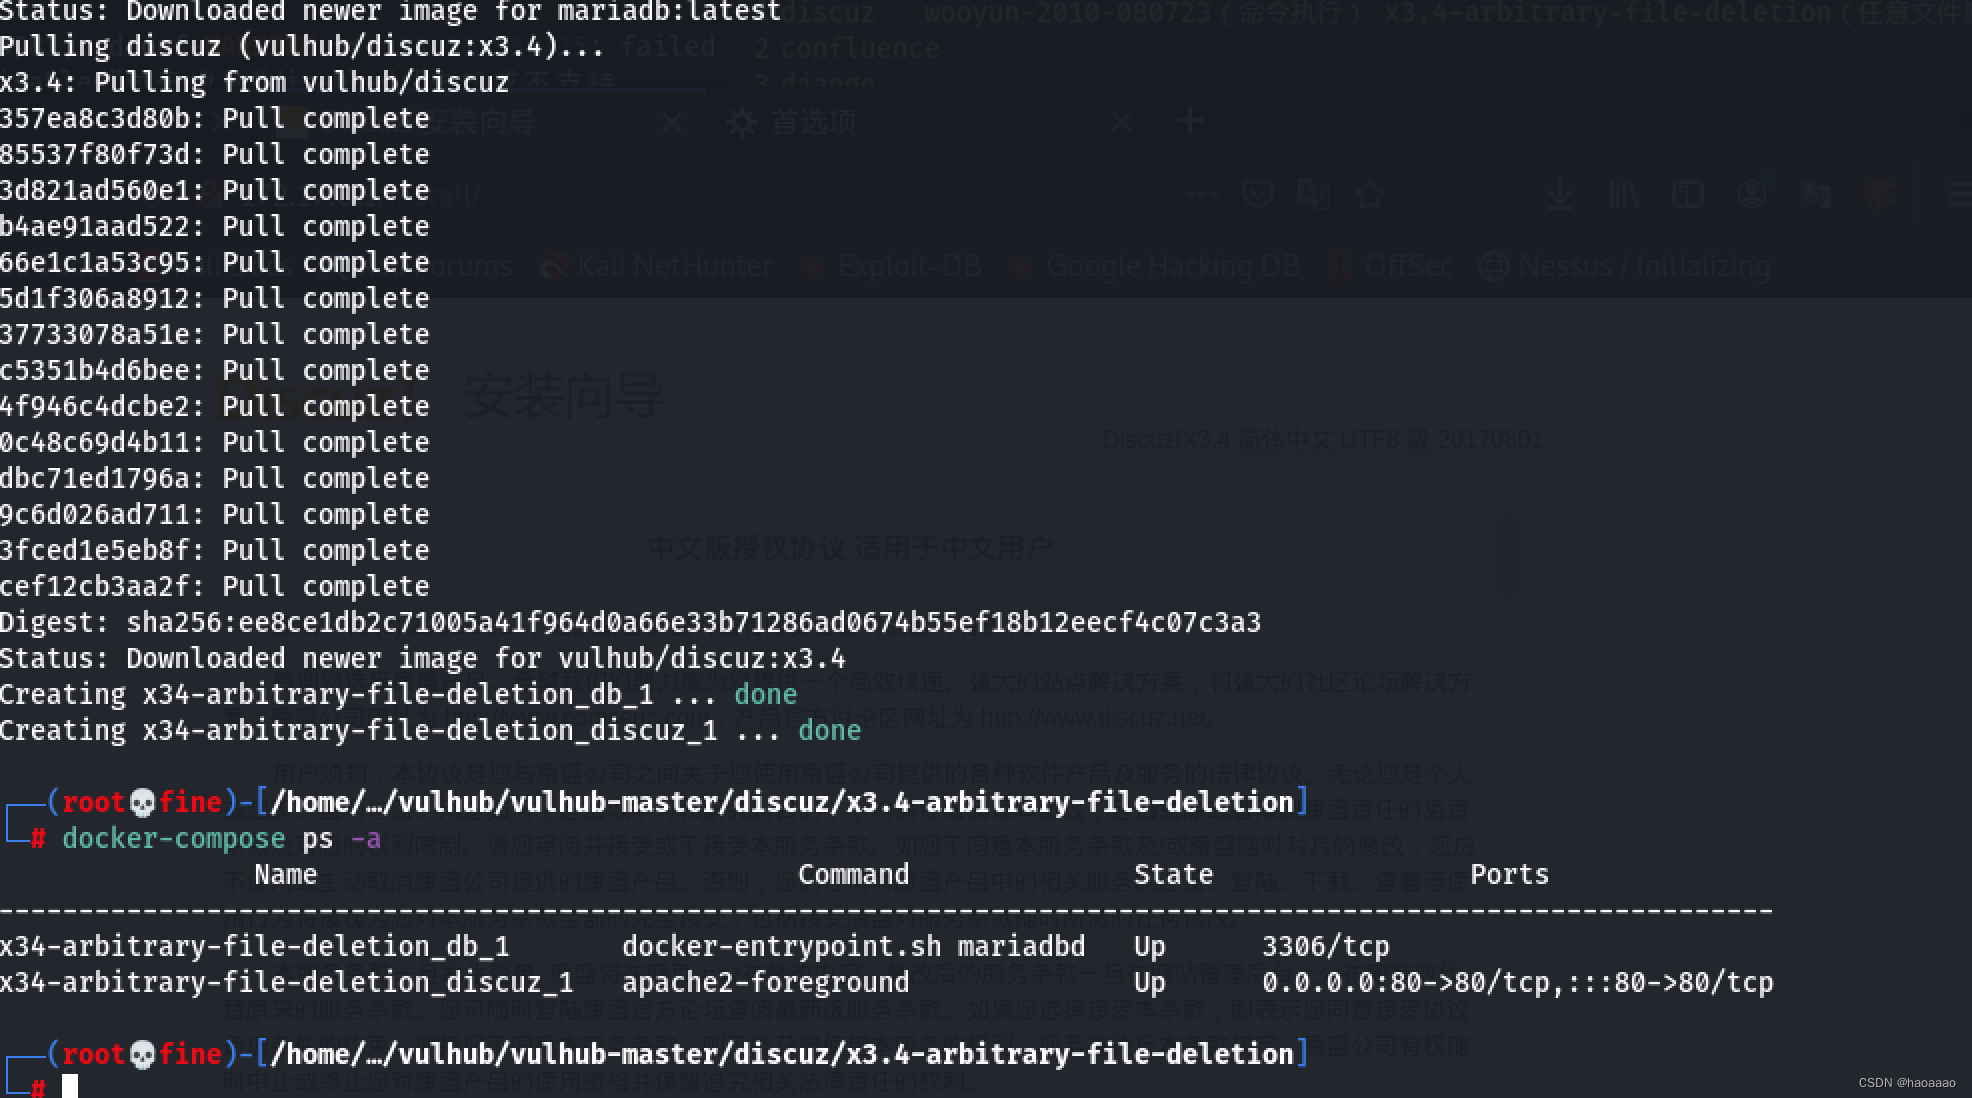This screenshot has height=1098, width=1972.
Task: Click the license agreement scrollbar
Action: tap(1508, 555)
